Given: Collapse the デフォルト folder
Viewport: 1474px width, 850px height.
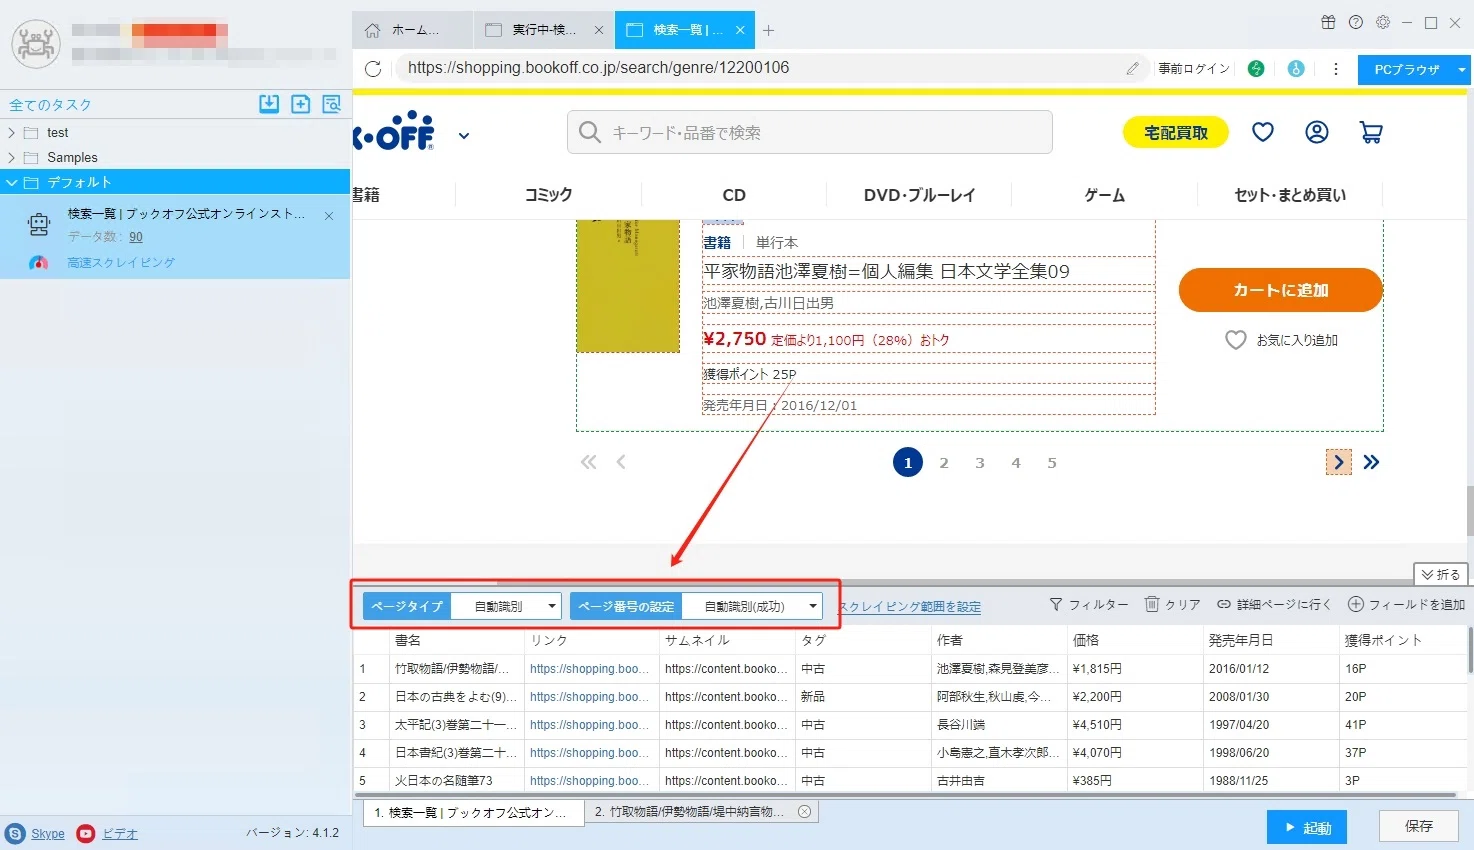Looking at the screenshot, I should pos(12,183).
